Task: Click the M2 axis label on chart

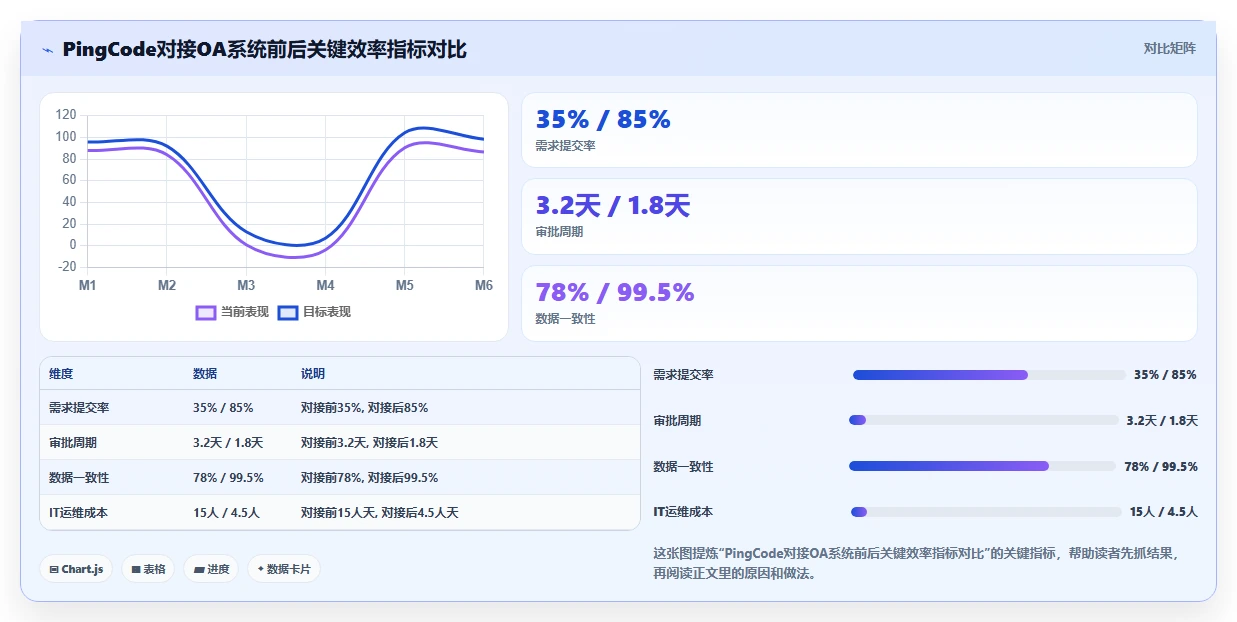Action: coord(167,285)
